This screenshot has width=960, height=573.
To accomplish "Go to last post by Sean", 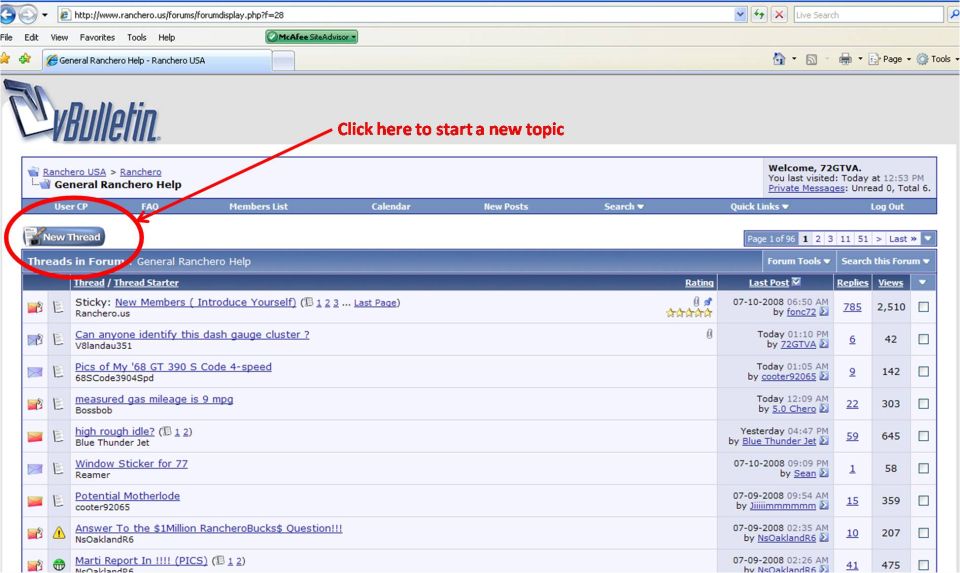I will 824,473.
